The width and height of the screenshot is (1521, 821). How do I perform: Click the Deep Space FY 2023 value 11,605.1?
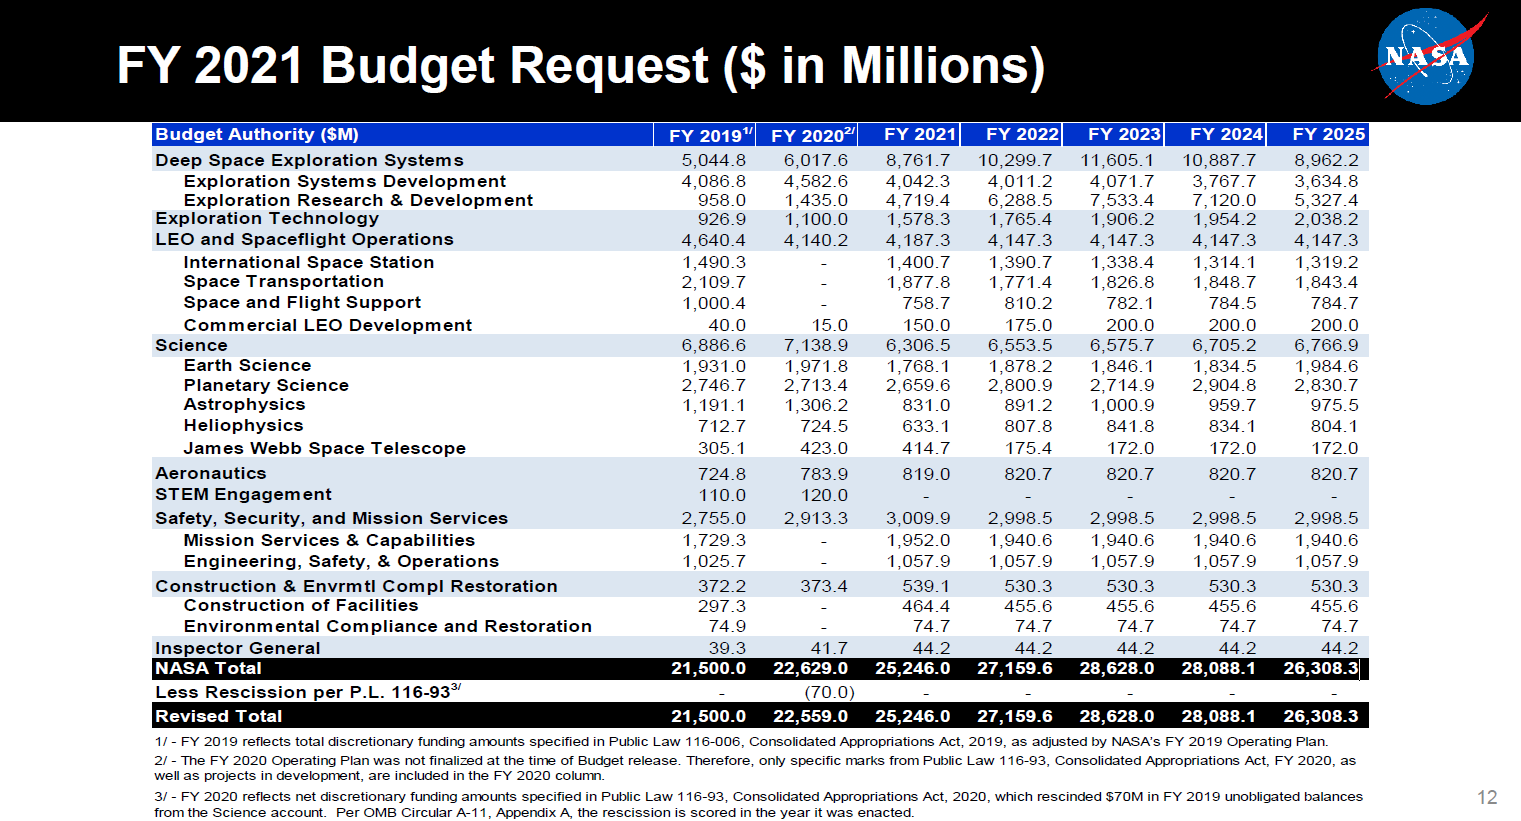click(1116, 160)
